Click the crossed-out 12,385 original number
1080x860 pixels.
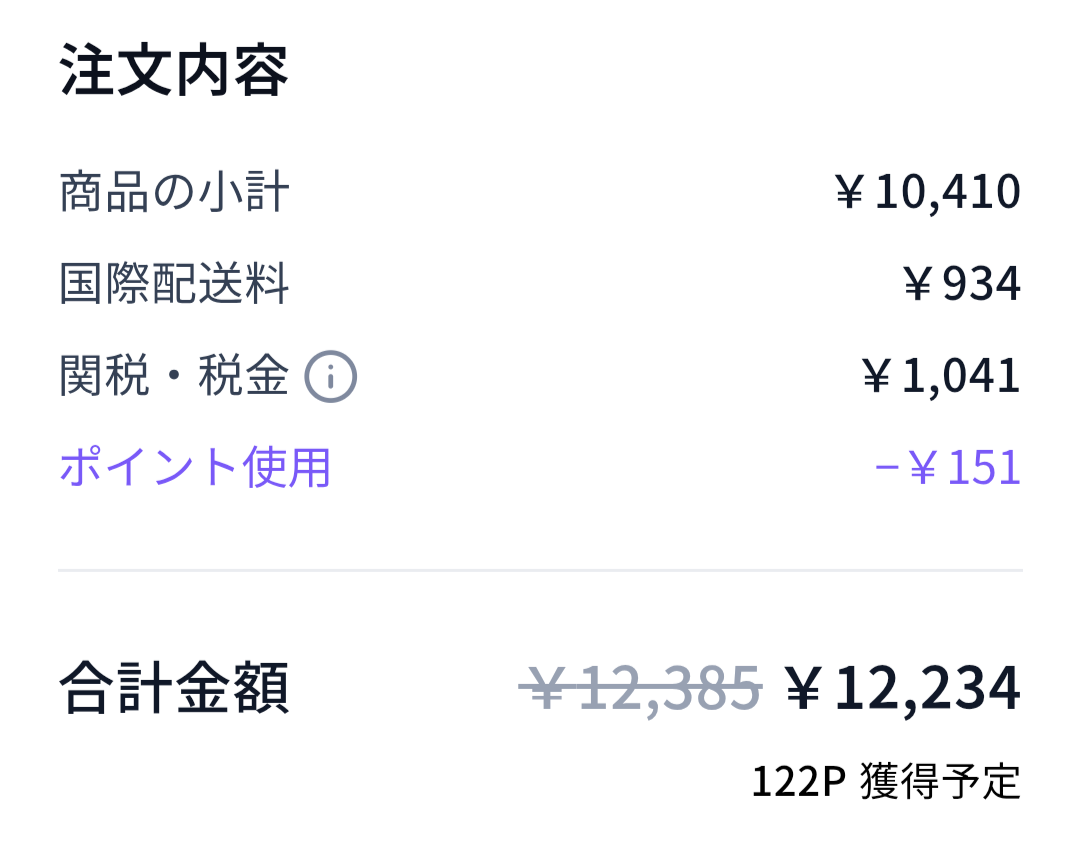(668, 688)
